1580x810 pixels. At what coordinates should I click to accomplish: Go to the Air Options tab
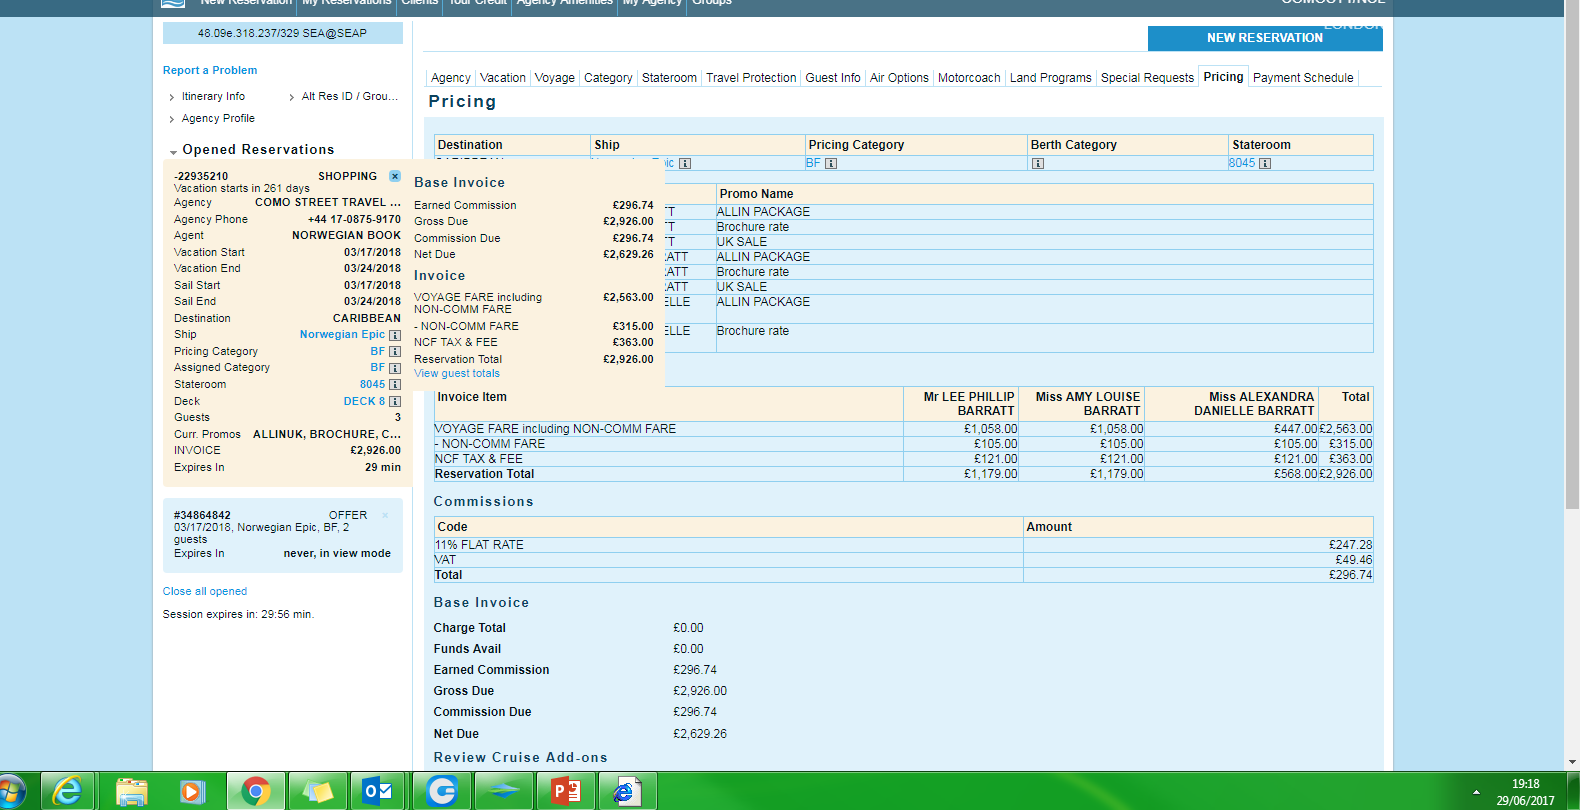[899, 78]
